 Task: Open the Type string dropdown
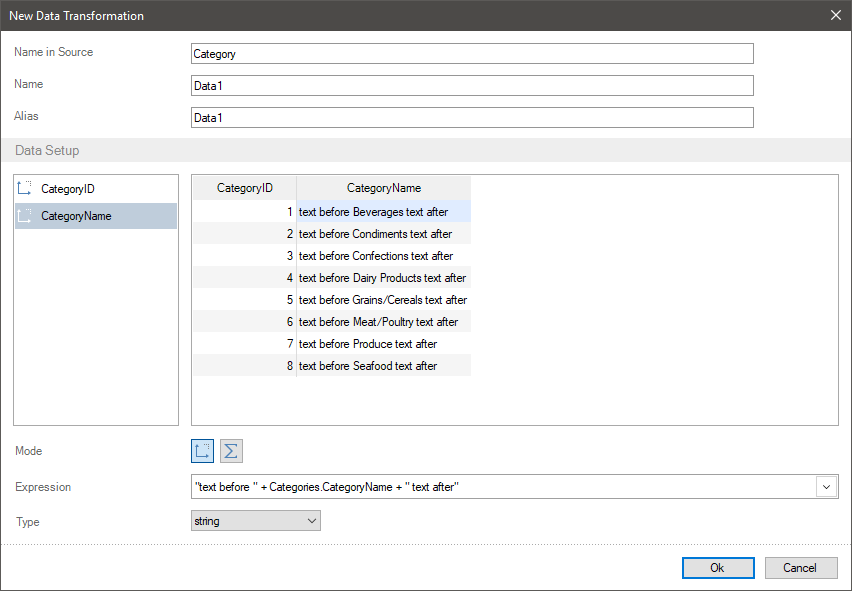click(255, 521)
